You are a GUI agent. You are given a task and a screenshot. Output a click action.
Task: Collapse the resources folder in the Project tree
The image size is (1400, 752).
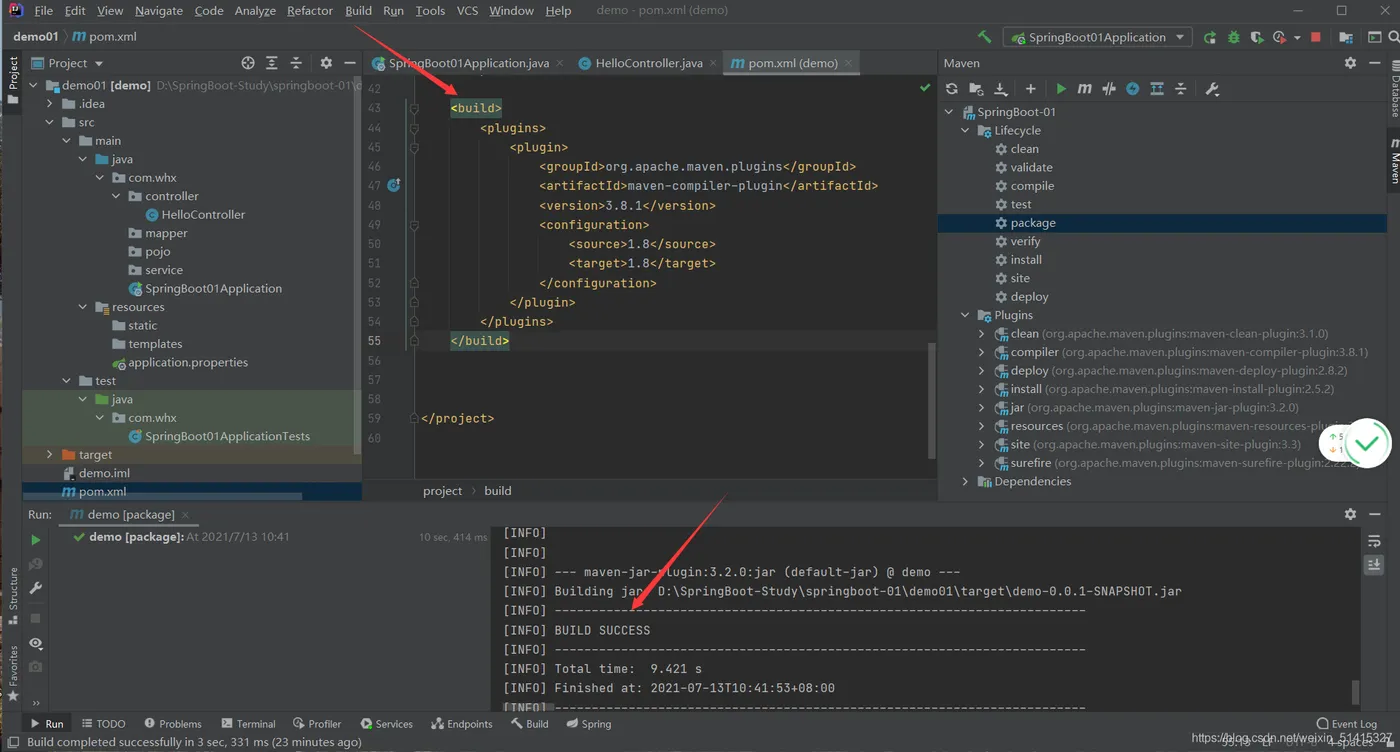tap(83, 307)
